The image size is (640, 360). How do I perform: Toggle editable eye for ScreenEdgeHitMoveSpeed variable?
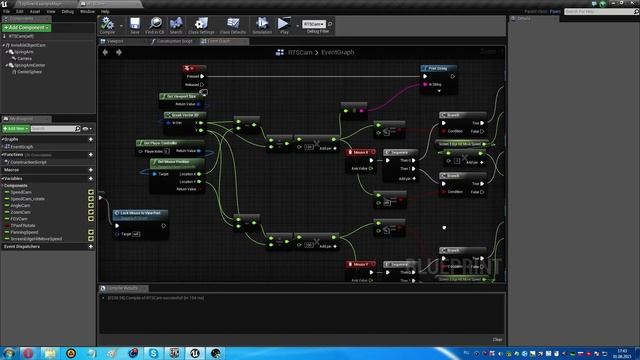[x=91, y=239]
